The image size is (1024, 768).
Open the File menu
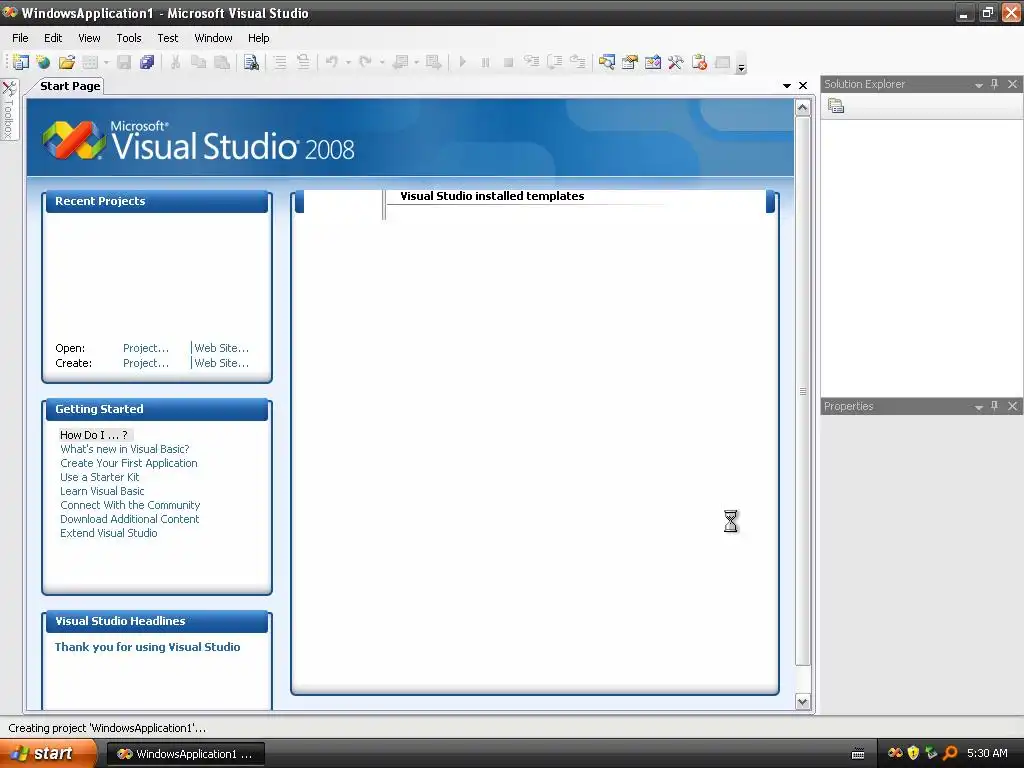point(20,38)
